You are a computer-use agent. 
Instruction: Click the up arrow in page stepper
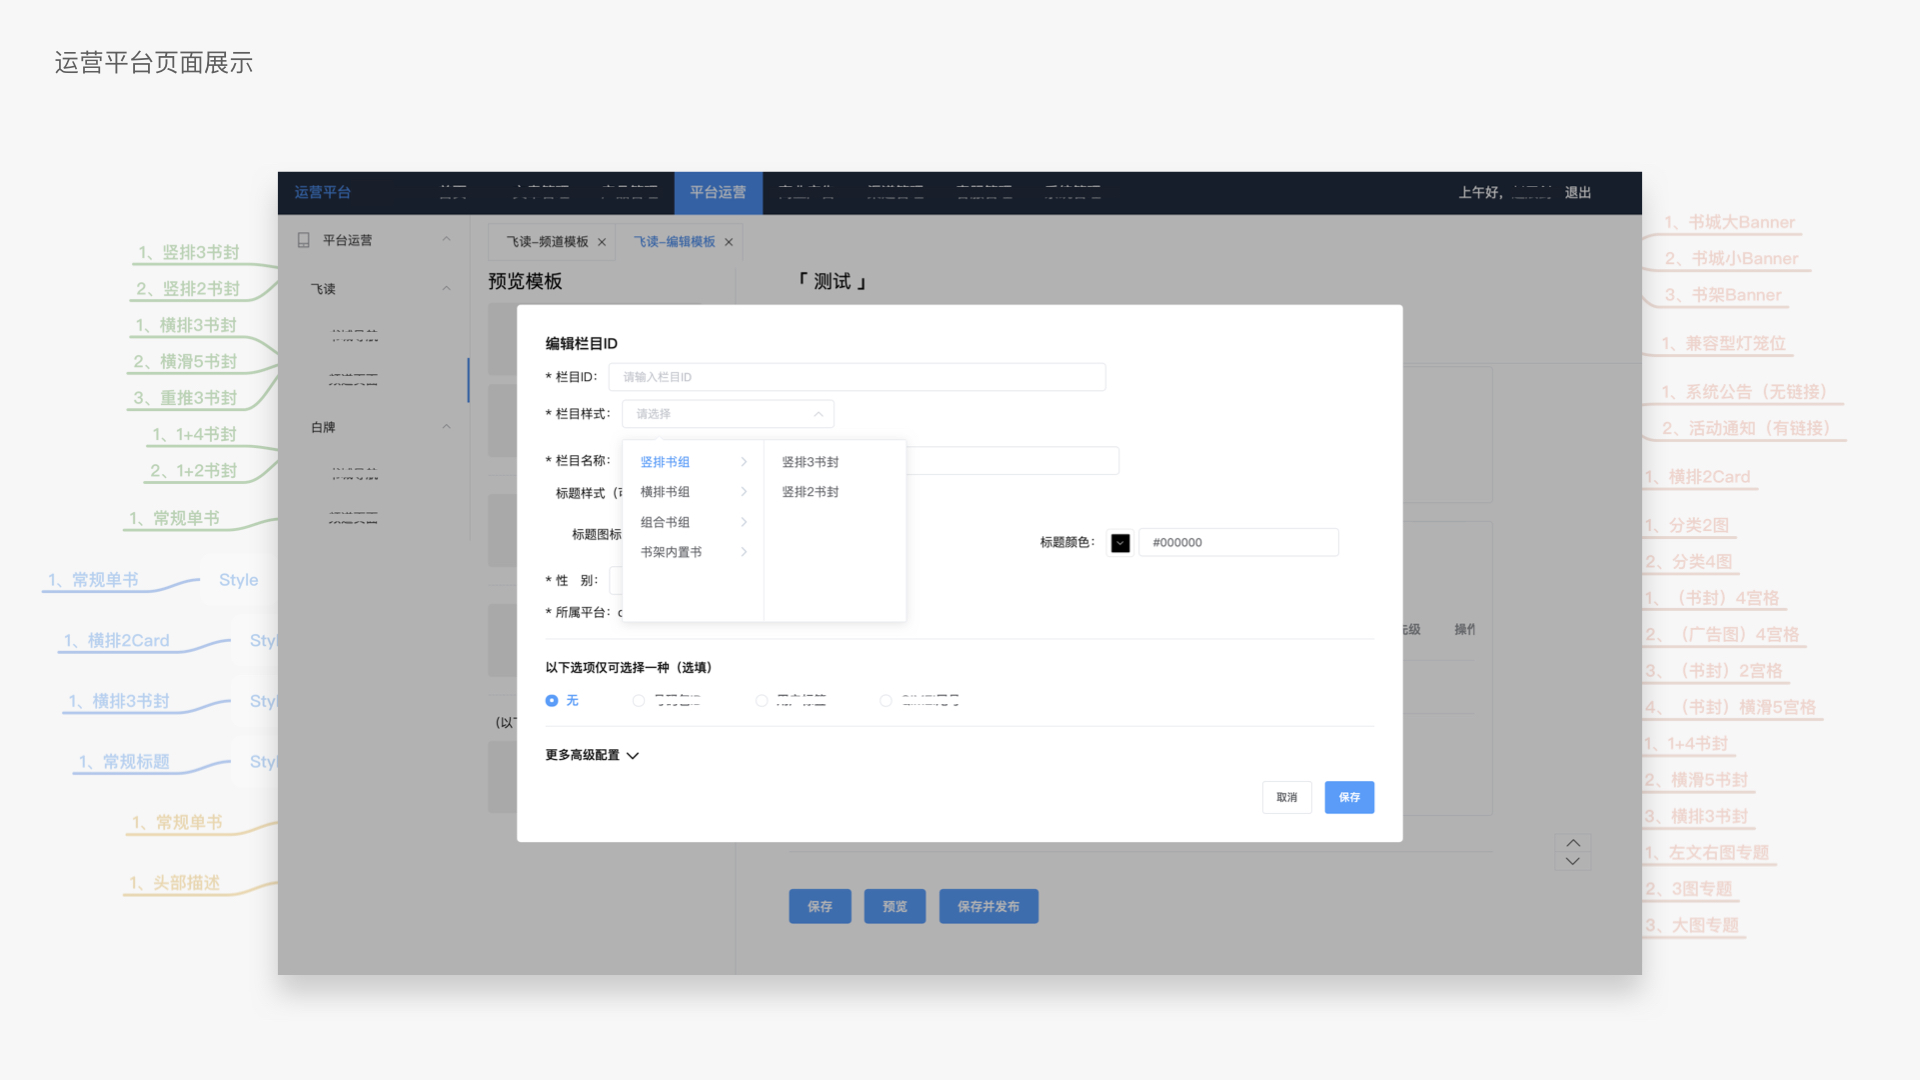(1573, 843)
